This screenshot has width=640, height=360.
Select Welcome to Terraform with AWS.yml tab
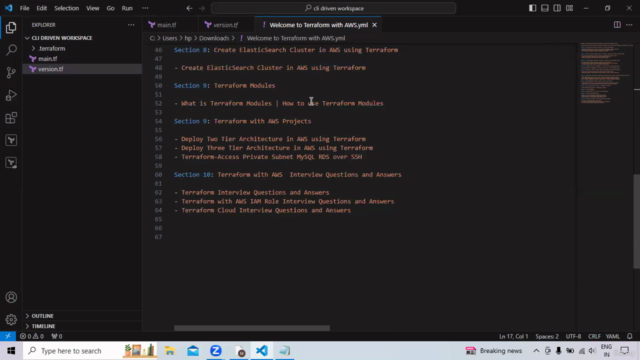[318, 25]
